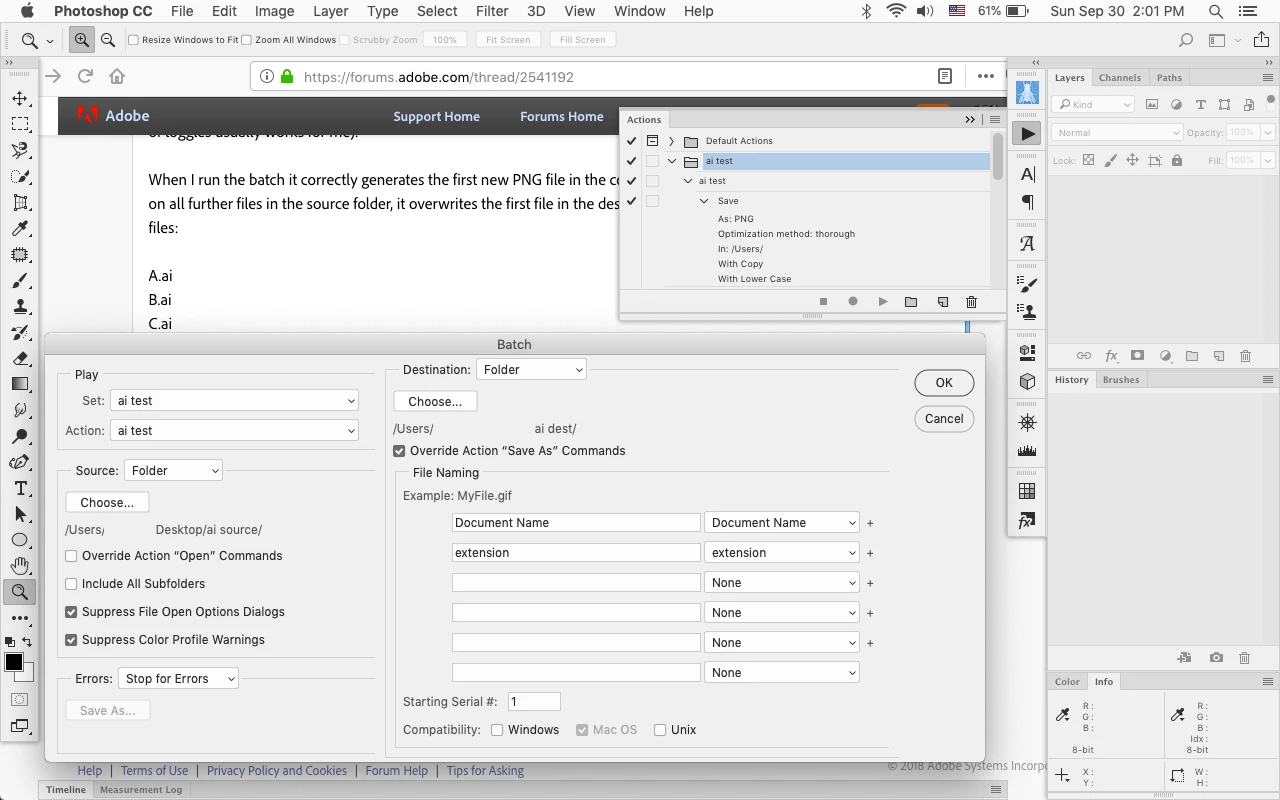This screenshot has width=1280, height=800.
Task: Switch to the Channels tab
Action: pos(1120,77)
